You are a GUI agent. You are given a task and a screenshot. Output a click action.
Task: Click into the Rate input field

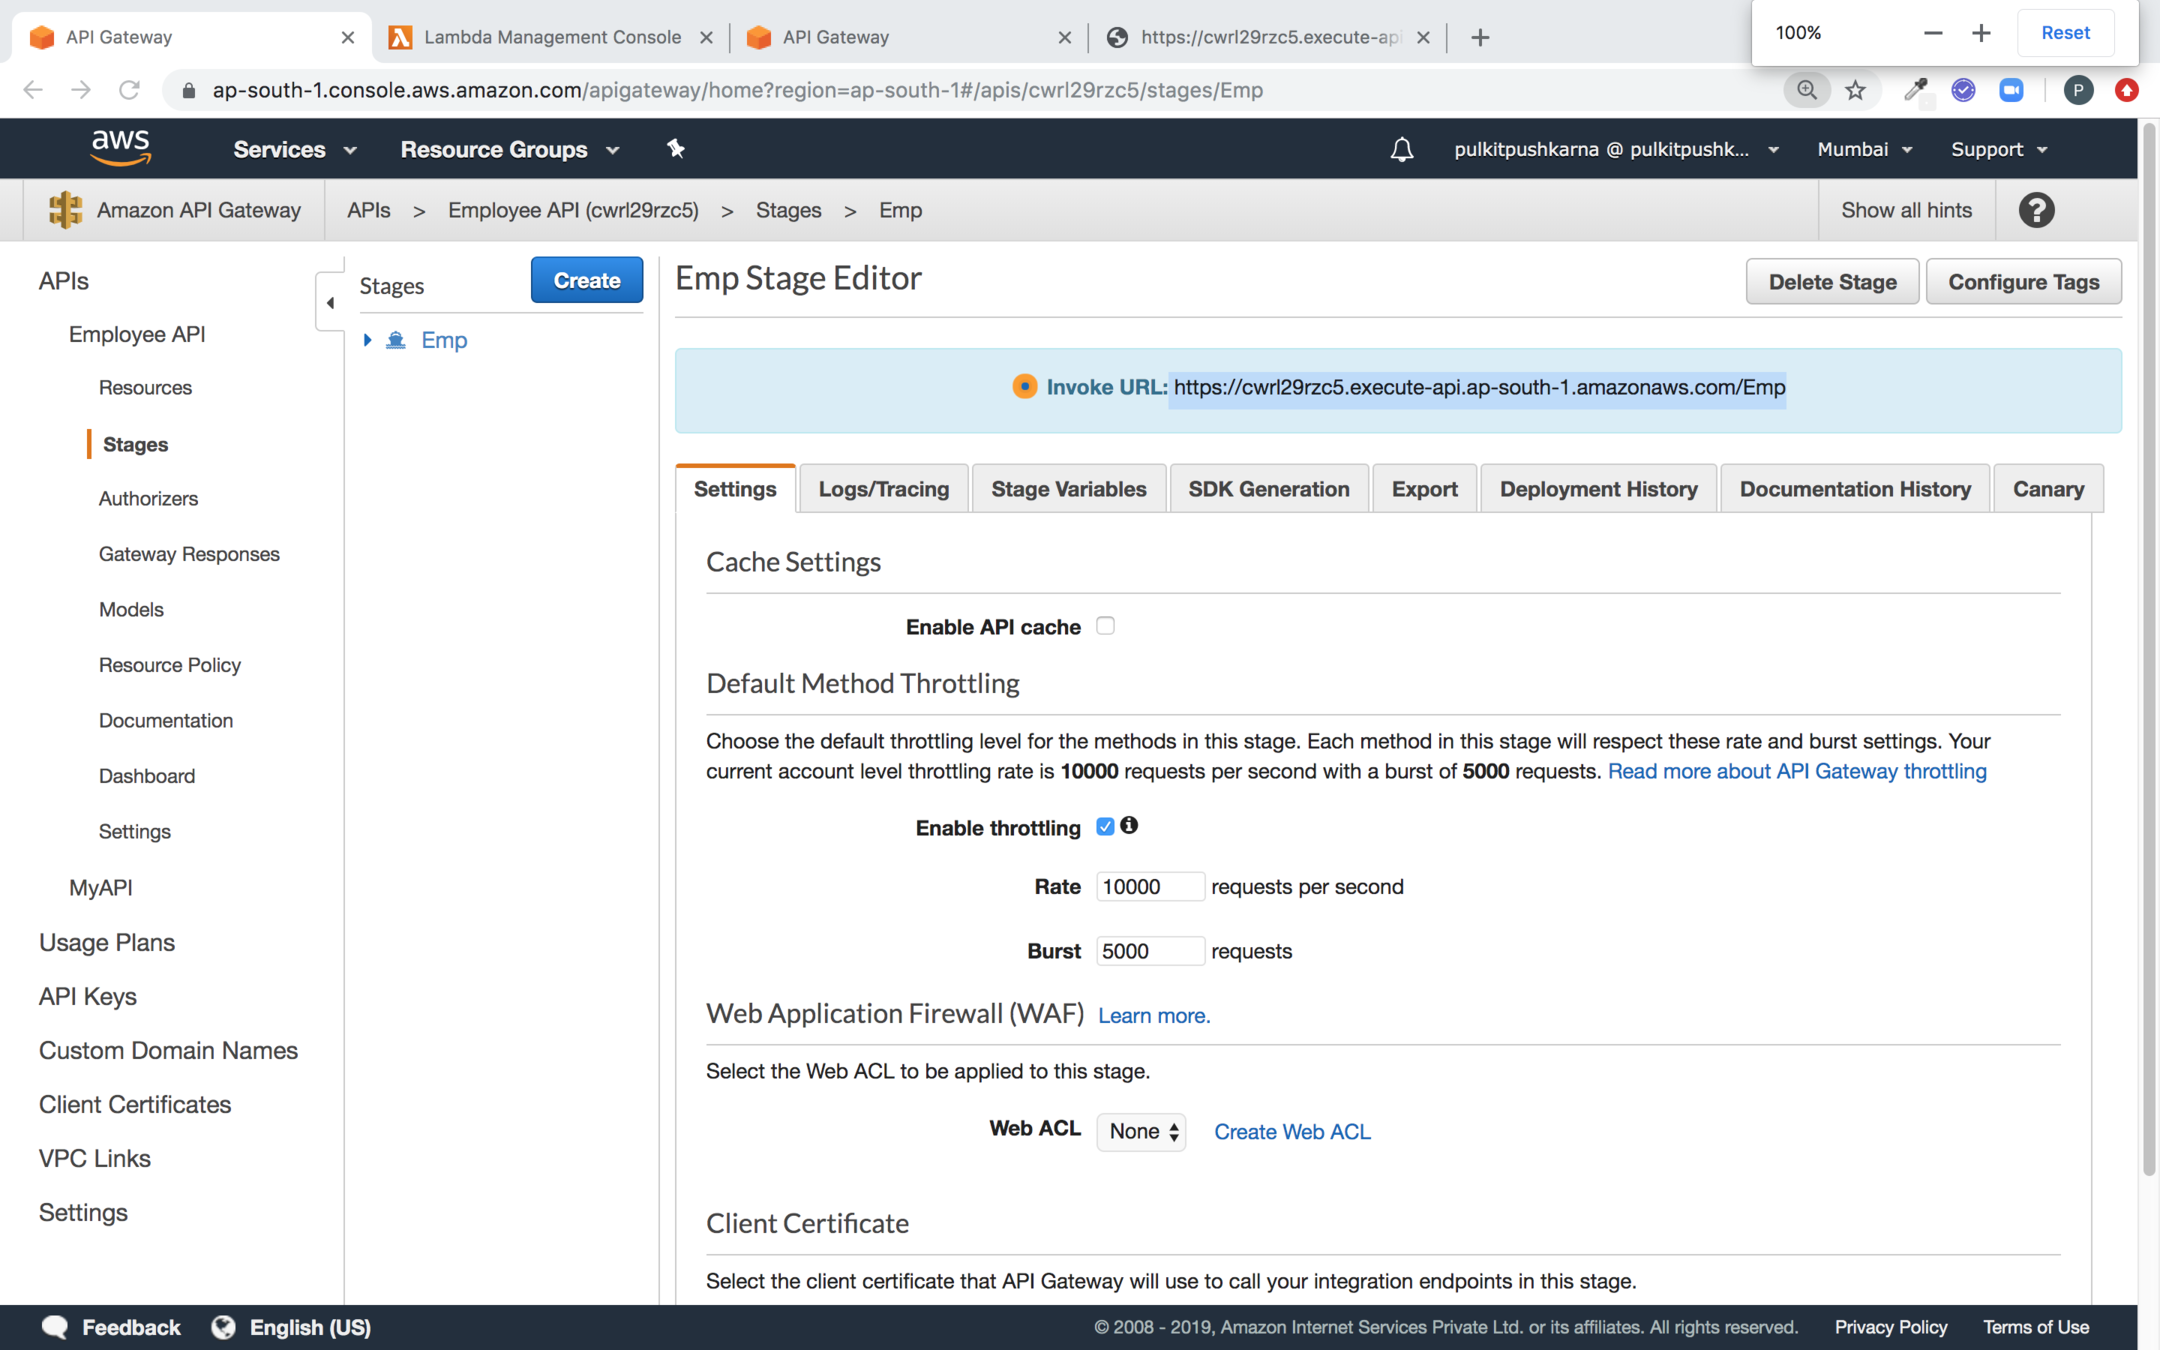point(1149,887)
